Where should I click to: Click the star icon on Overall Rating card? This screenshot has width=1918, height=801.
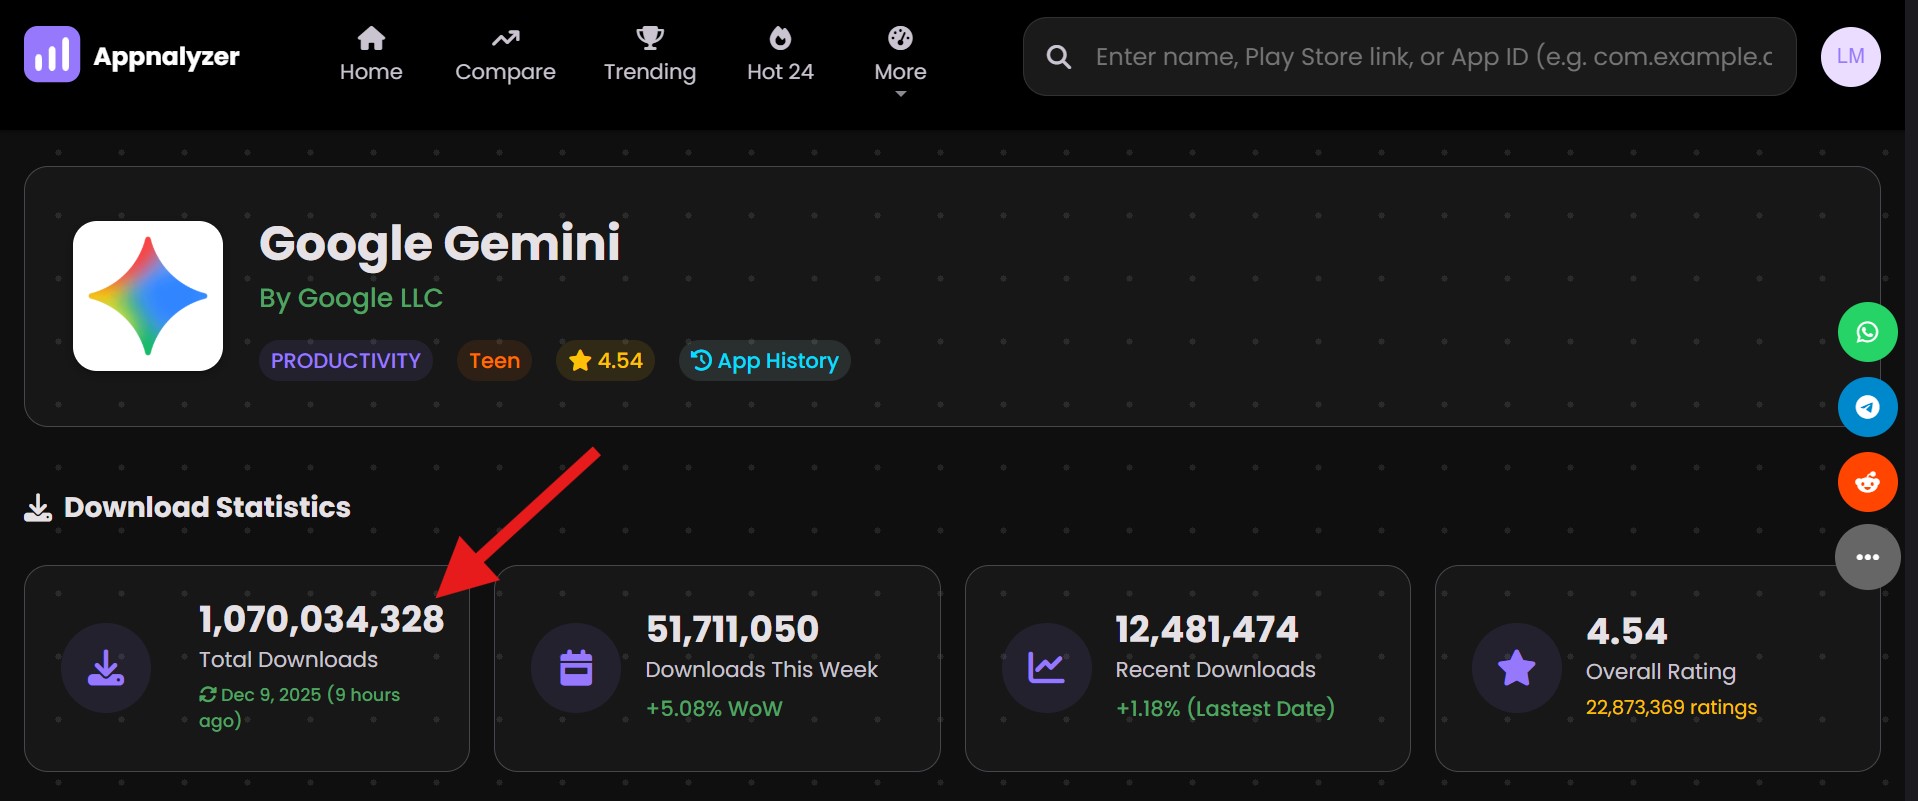pos(1516,667)
